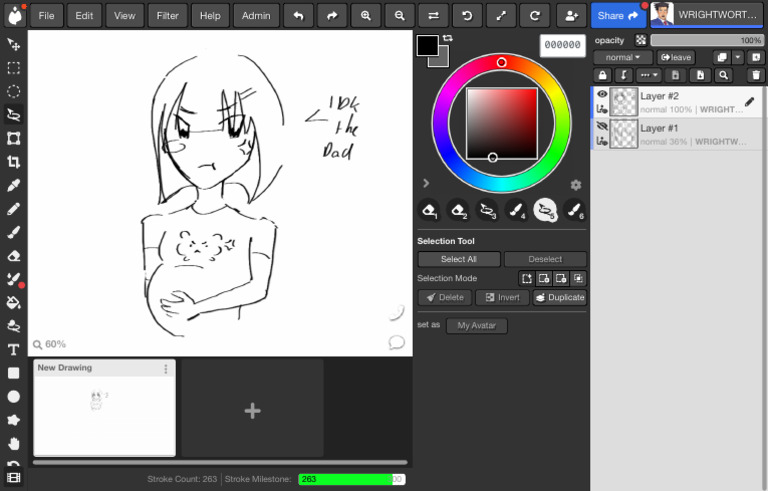Viewport: 768px width, 491px height.
Task: Click the blue Share button
Action: coord(617,16)
